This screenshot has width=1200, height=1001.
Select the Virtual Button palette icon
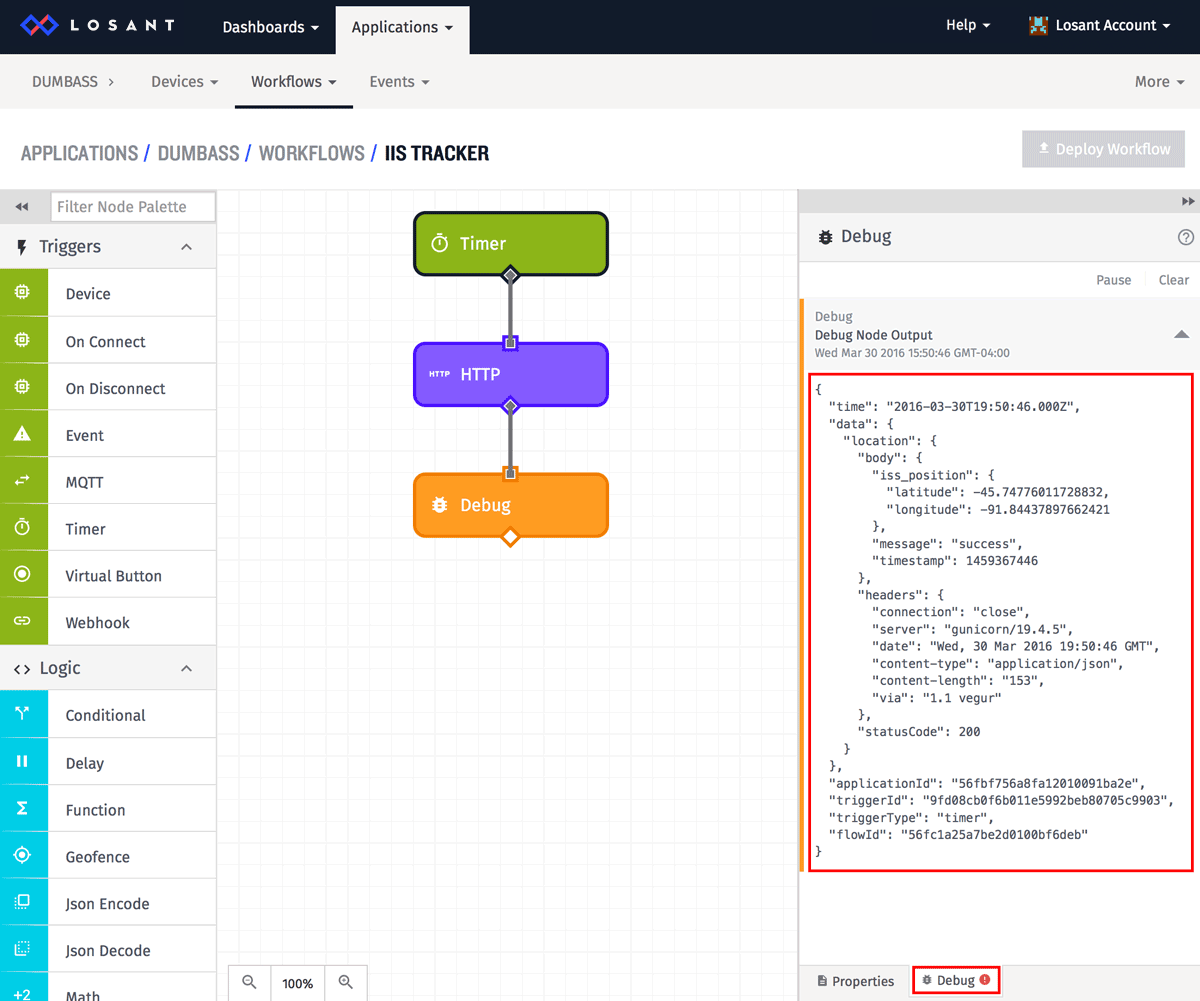coord(23,575)
